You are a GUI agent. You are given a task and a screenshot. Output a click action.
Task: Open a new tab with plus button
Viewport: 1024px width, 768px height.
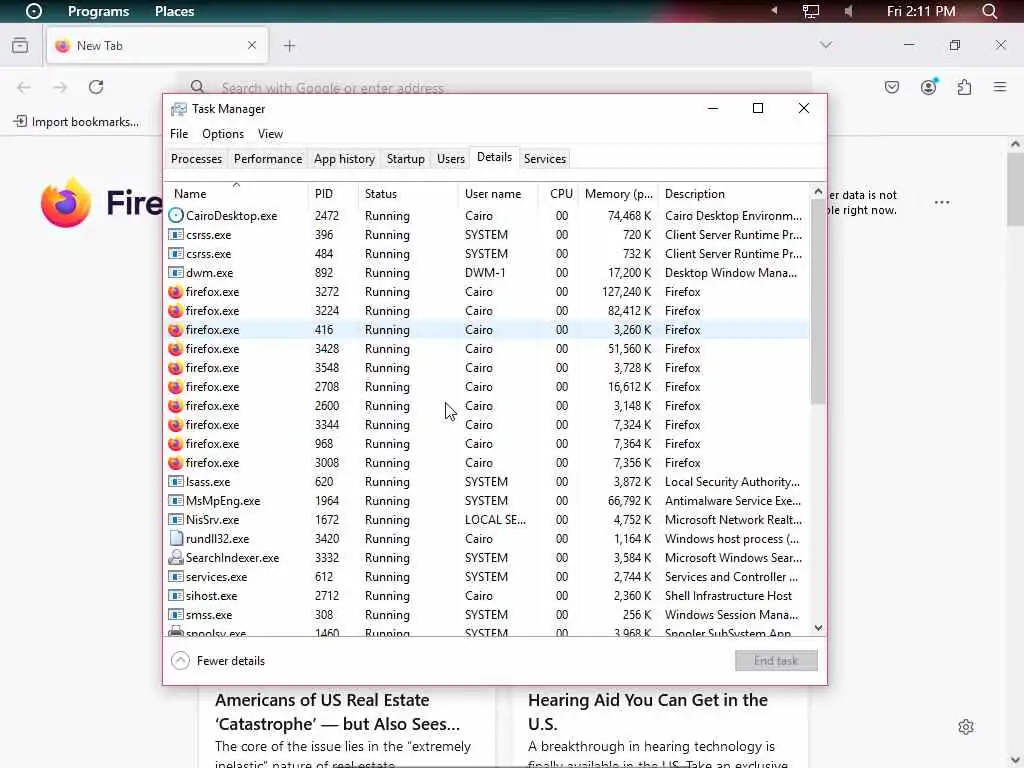point(289,46)
